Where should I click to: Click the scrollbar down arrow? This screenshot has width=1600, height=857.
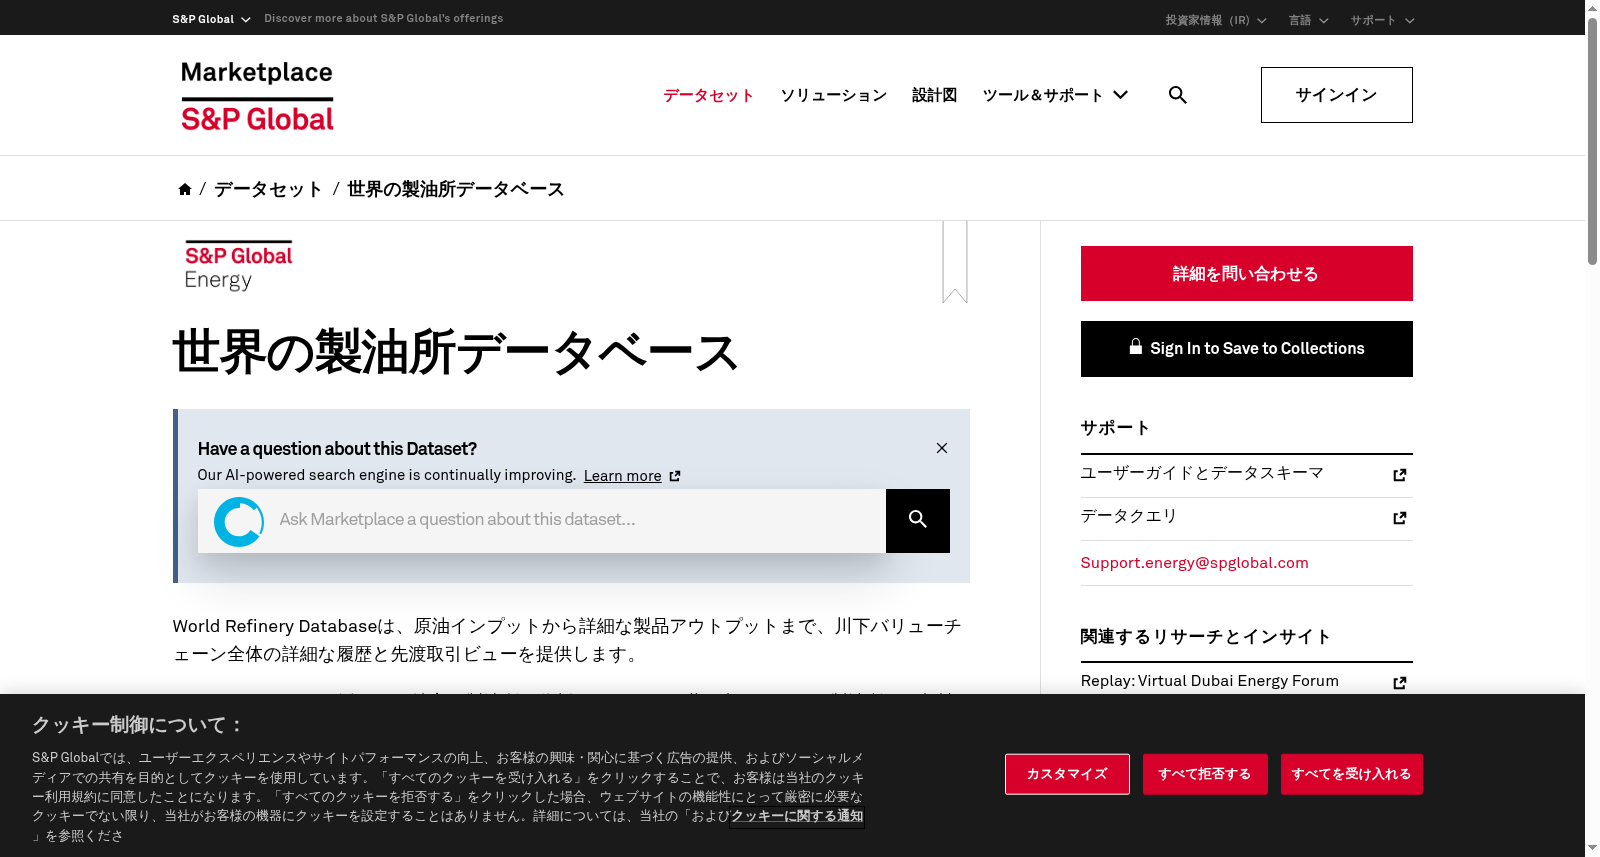1592,848
